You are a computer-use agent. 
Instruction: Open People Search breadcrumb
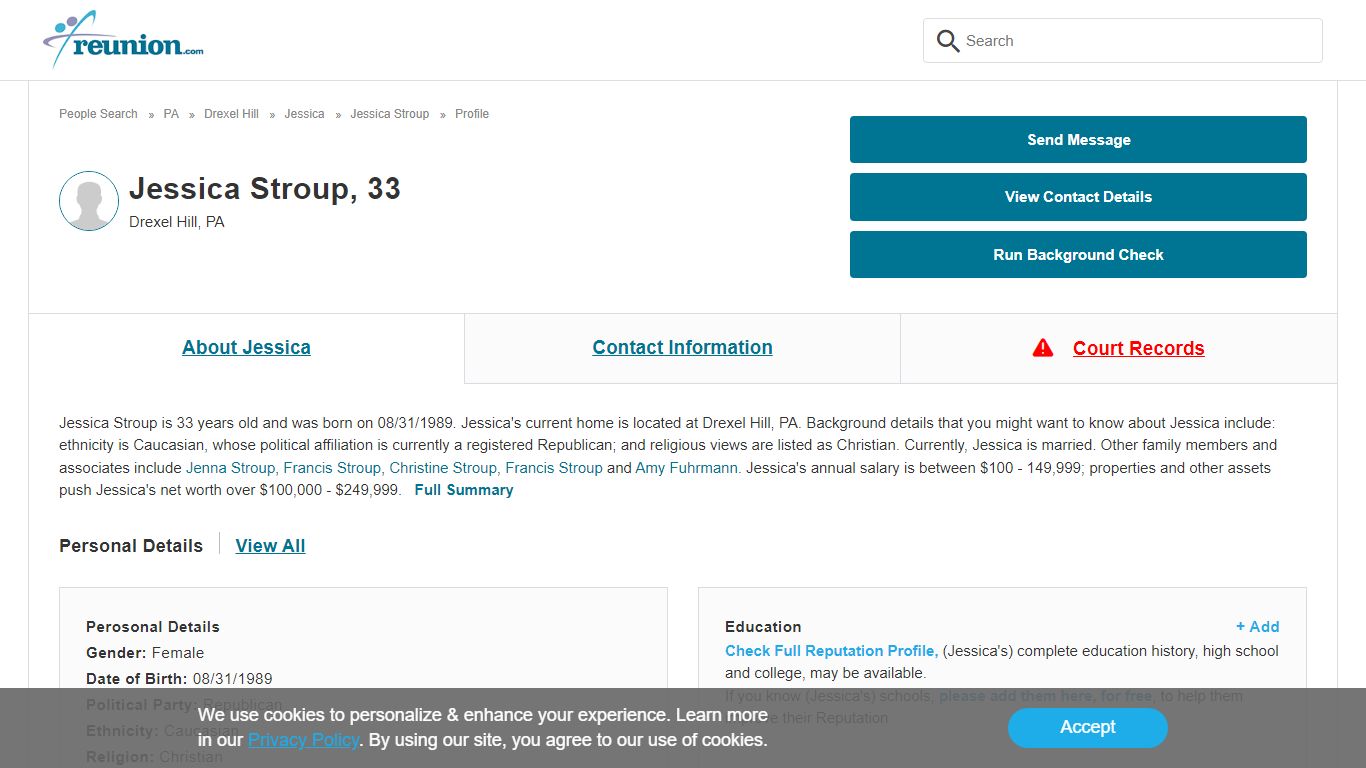pyautogui.click(x=98, y=114)
